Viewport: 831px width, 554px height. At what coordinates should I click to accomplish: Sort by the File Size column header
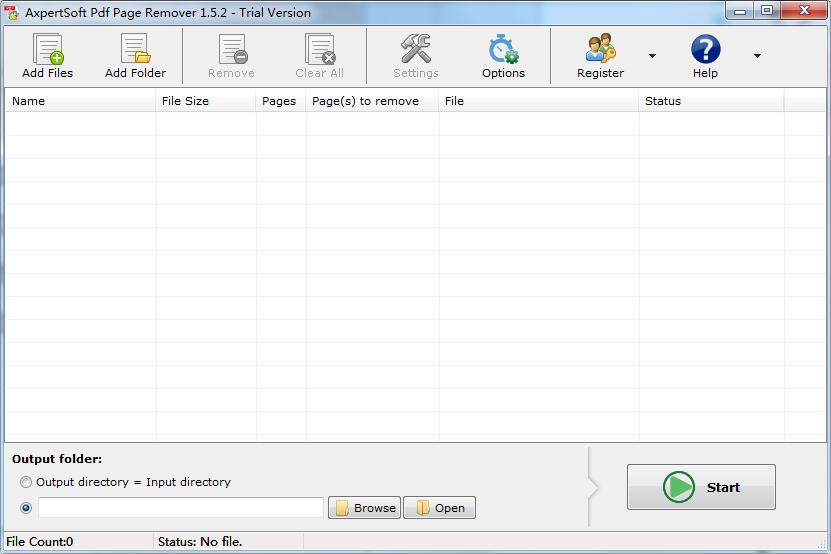coord(206,101)
